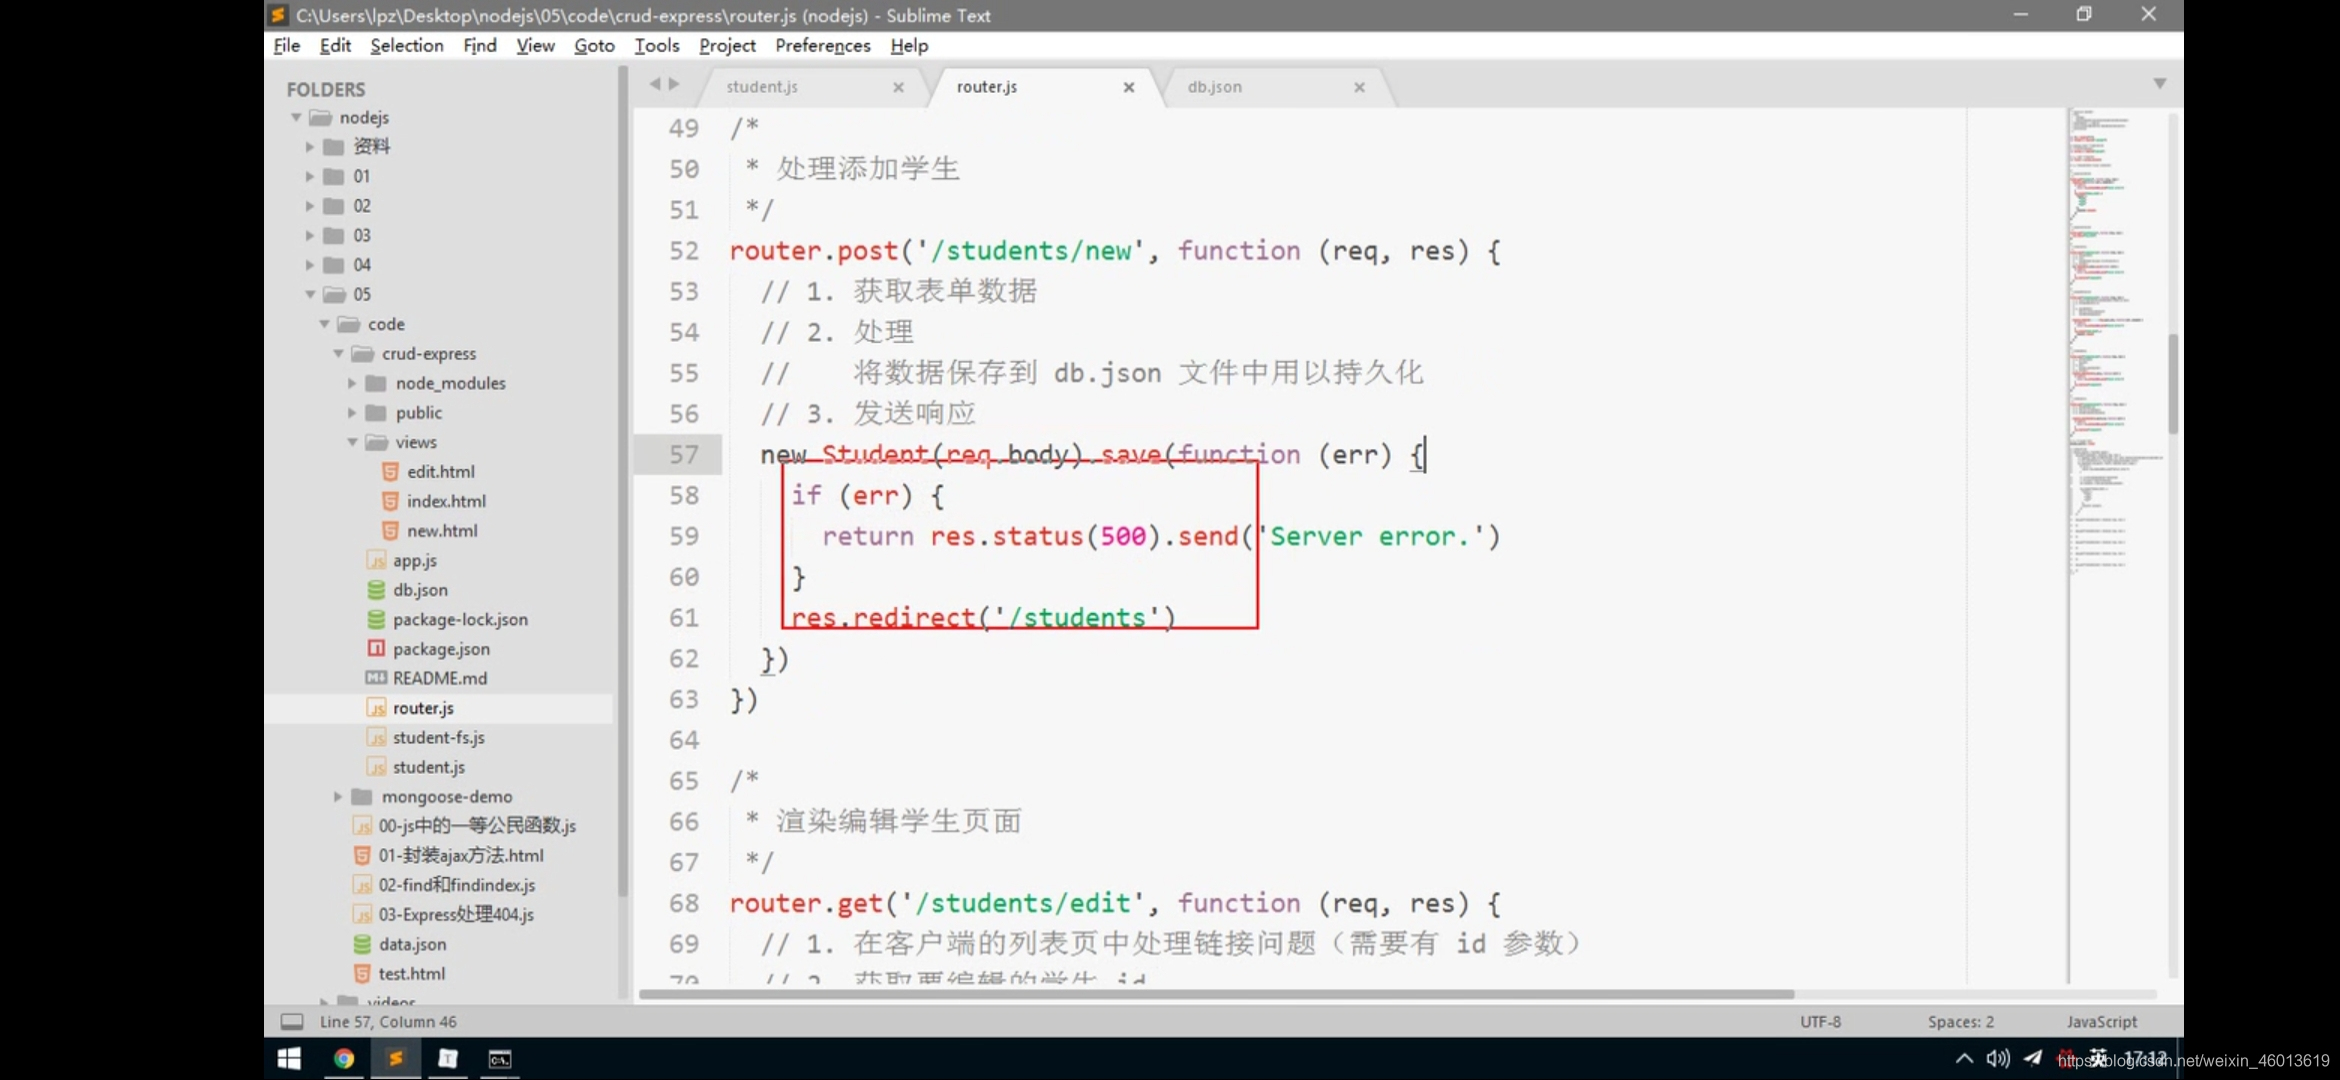Click the Sublime Text application icon
Screen dimensions: 2340x1080
tap(395, 1058)
